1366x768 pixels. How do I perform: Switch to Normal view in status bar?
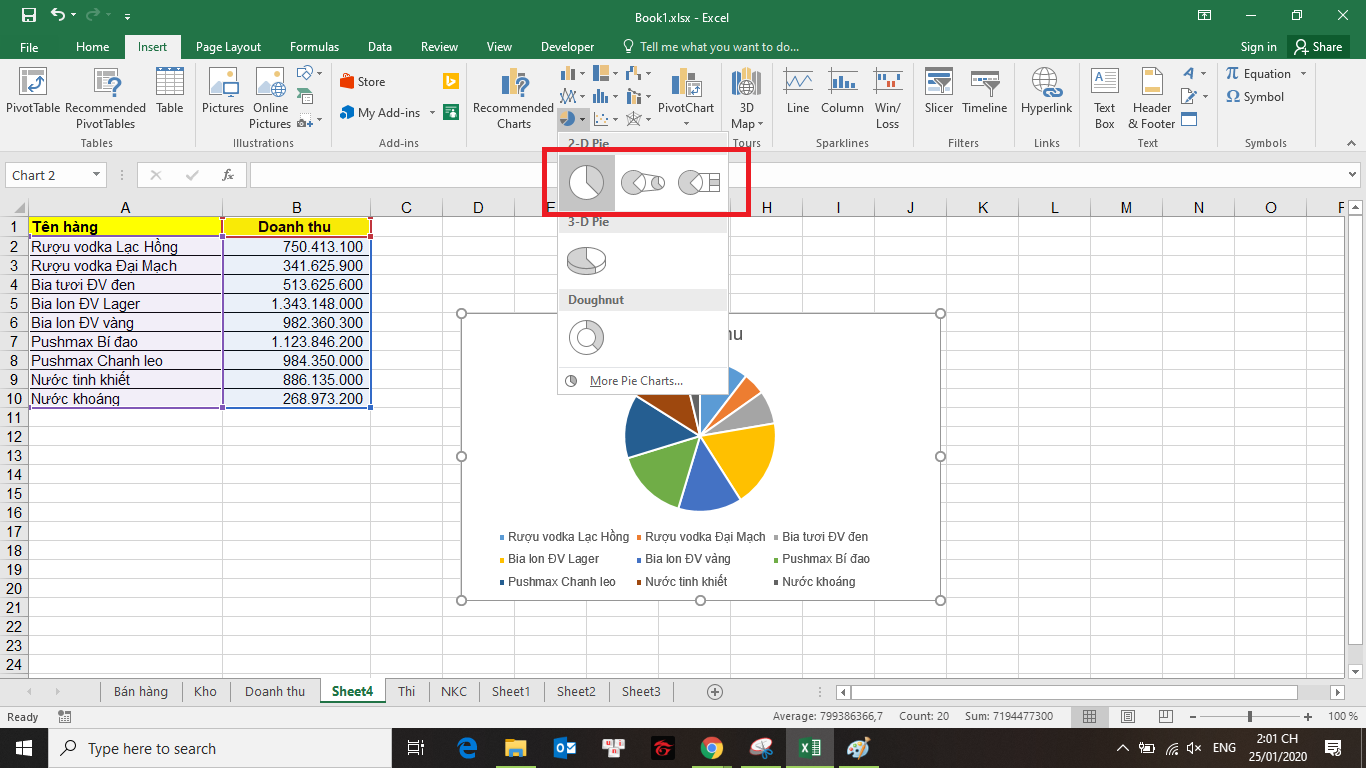click(1090, 717)
